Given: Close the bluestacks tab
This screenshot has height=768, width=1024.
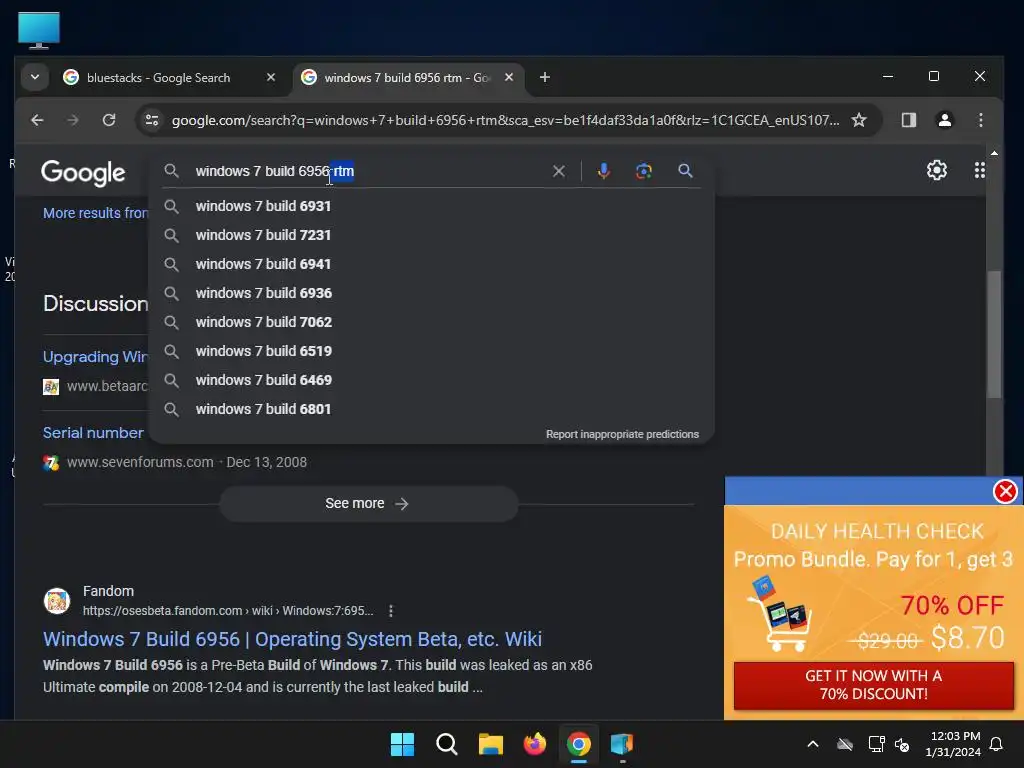Looking at the screenshot, I should pyautogui.click(x=271, y=78).
